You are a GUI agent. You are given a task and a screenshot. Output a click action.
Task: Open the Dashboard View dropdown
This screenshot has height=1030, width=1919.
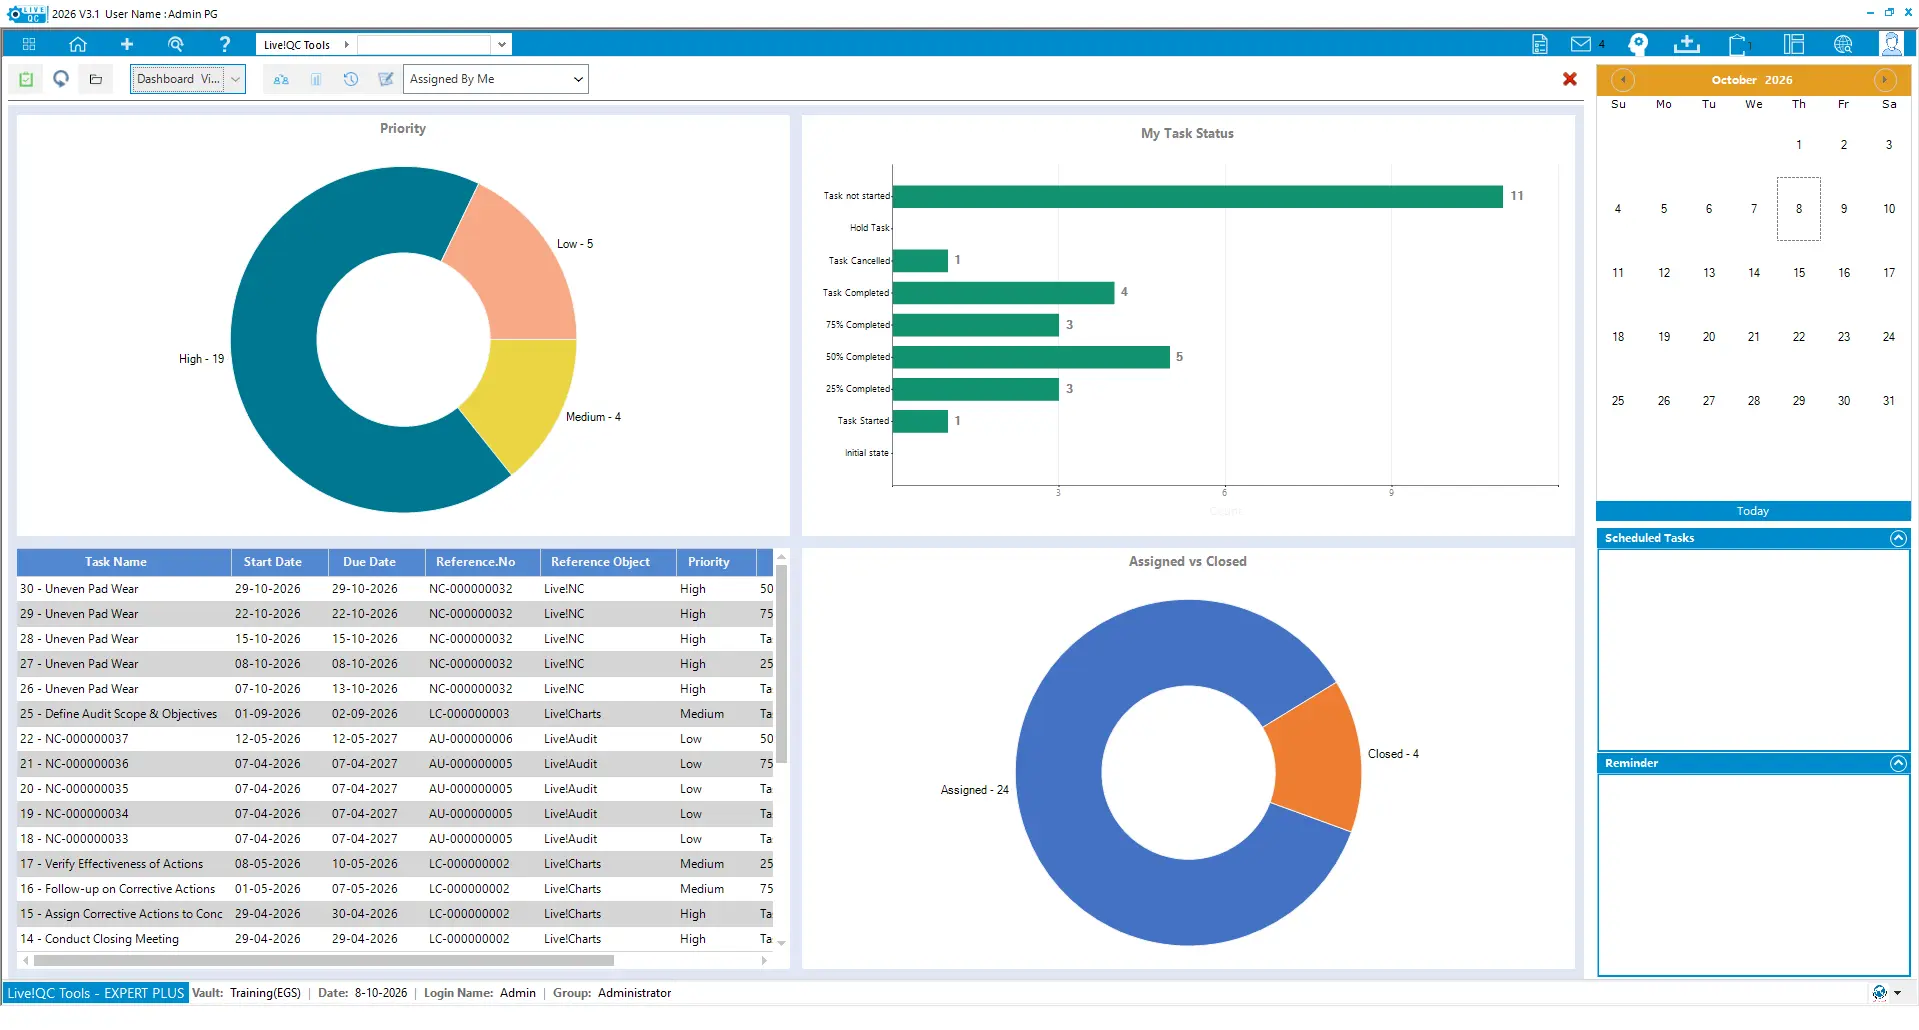pyautogui.click(x=188, y=79)
